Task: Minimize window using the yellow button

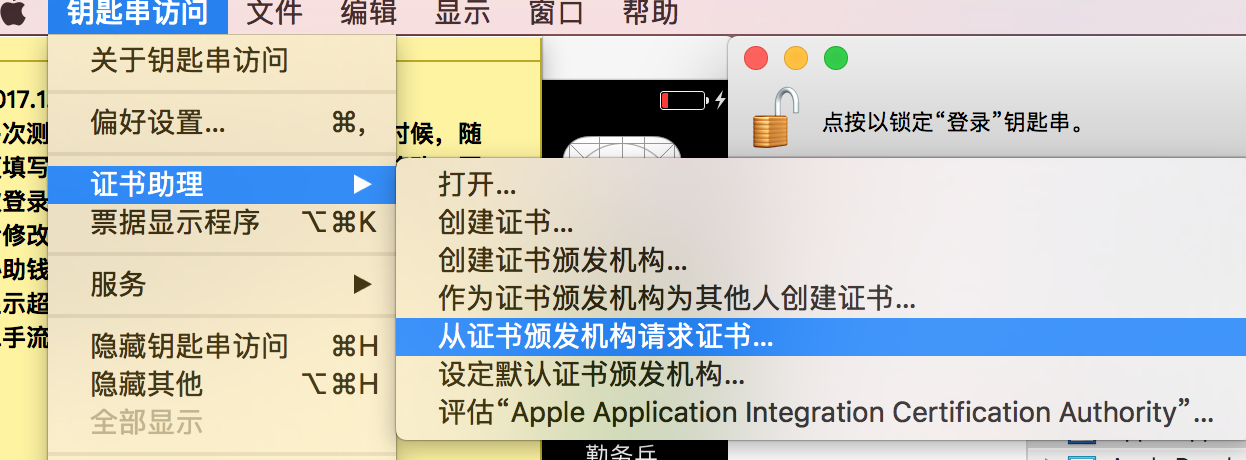Action: click(795, 58)
